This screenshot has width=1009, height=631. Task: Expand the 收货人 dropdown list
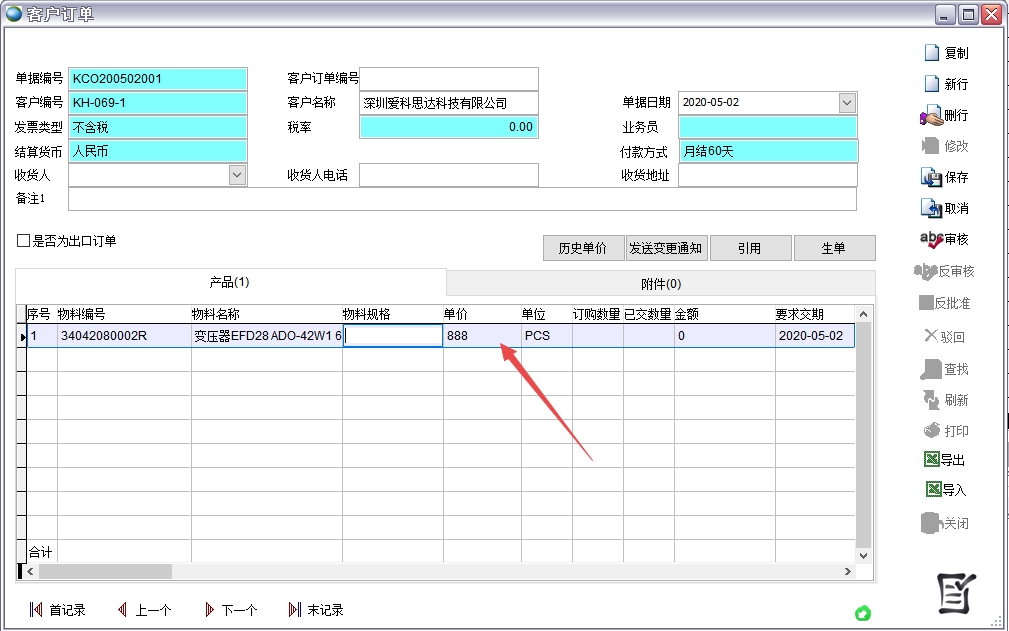(x=237, y=175)
